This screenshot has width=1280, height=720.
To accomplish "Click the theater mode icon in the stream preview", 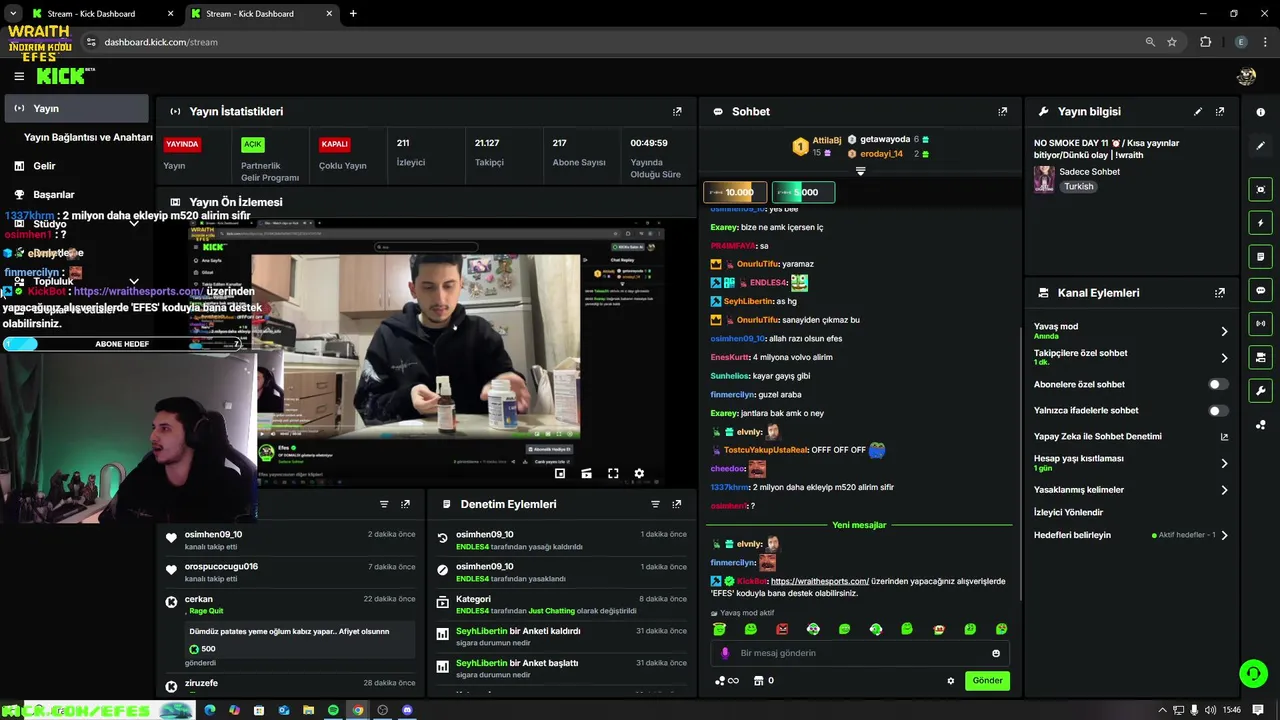I will click(x=587, y=474).
